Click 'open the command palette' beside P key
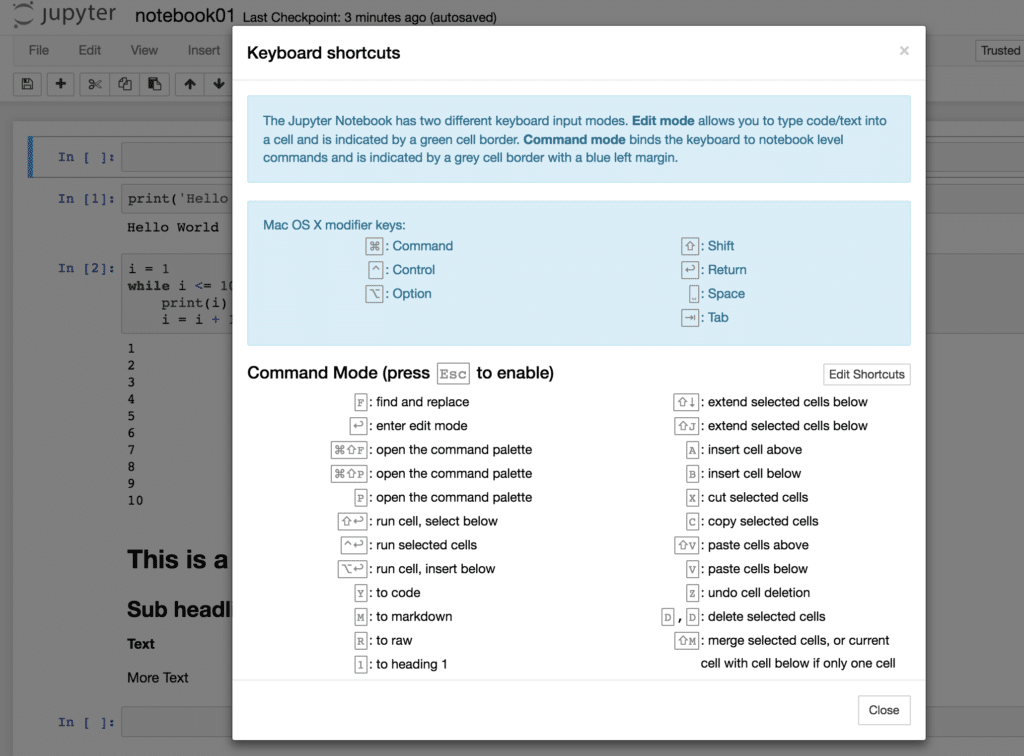The width and height of the screenshot is (1024, 756). click(x=454, y=497)
